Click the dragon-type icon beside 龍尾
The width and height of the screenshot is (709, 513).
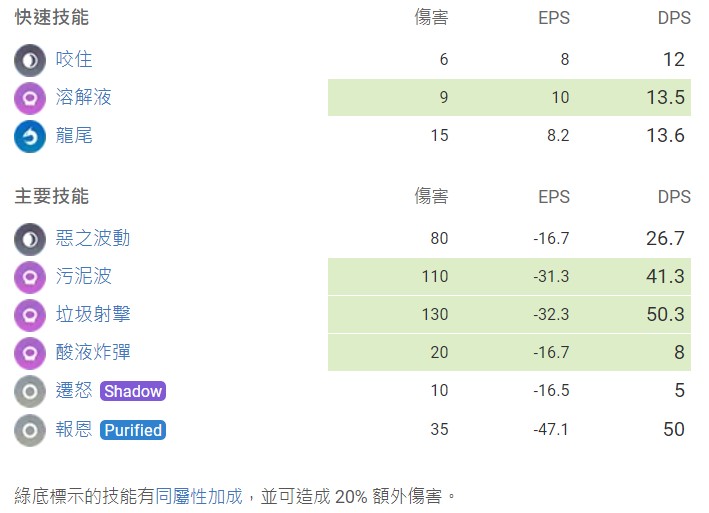[x=30, y=136]
